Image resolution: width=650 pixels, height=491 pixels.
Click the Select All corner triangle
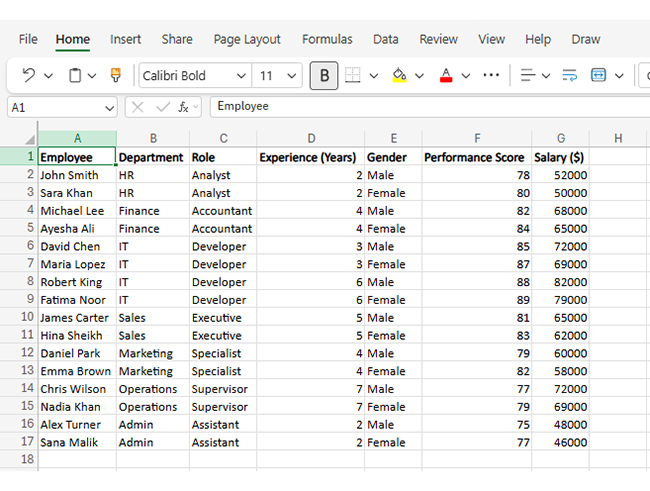[x=30, y=139]
